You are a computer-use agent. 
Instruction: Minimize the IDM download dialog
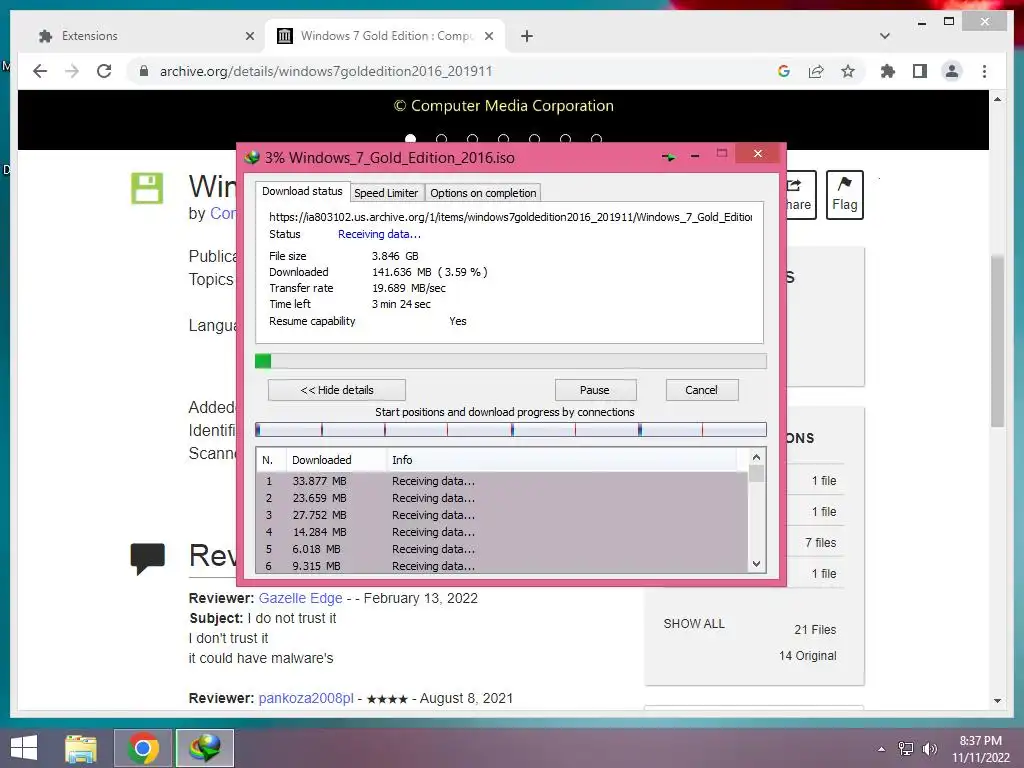(695, 156)
